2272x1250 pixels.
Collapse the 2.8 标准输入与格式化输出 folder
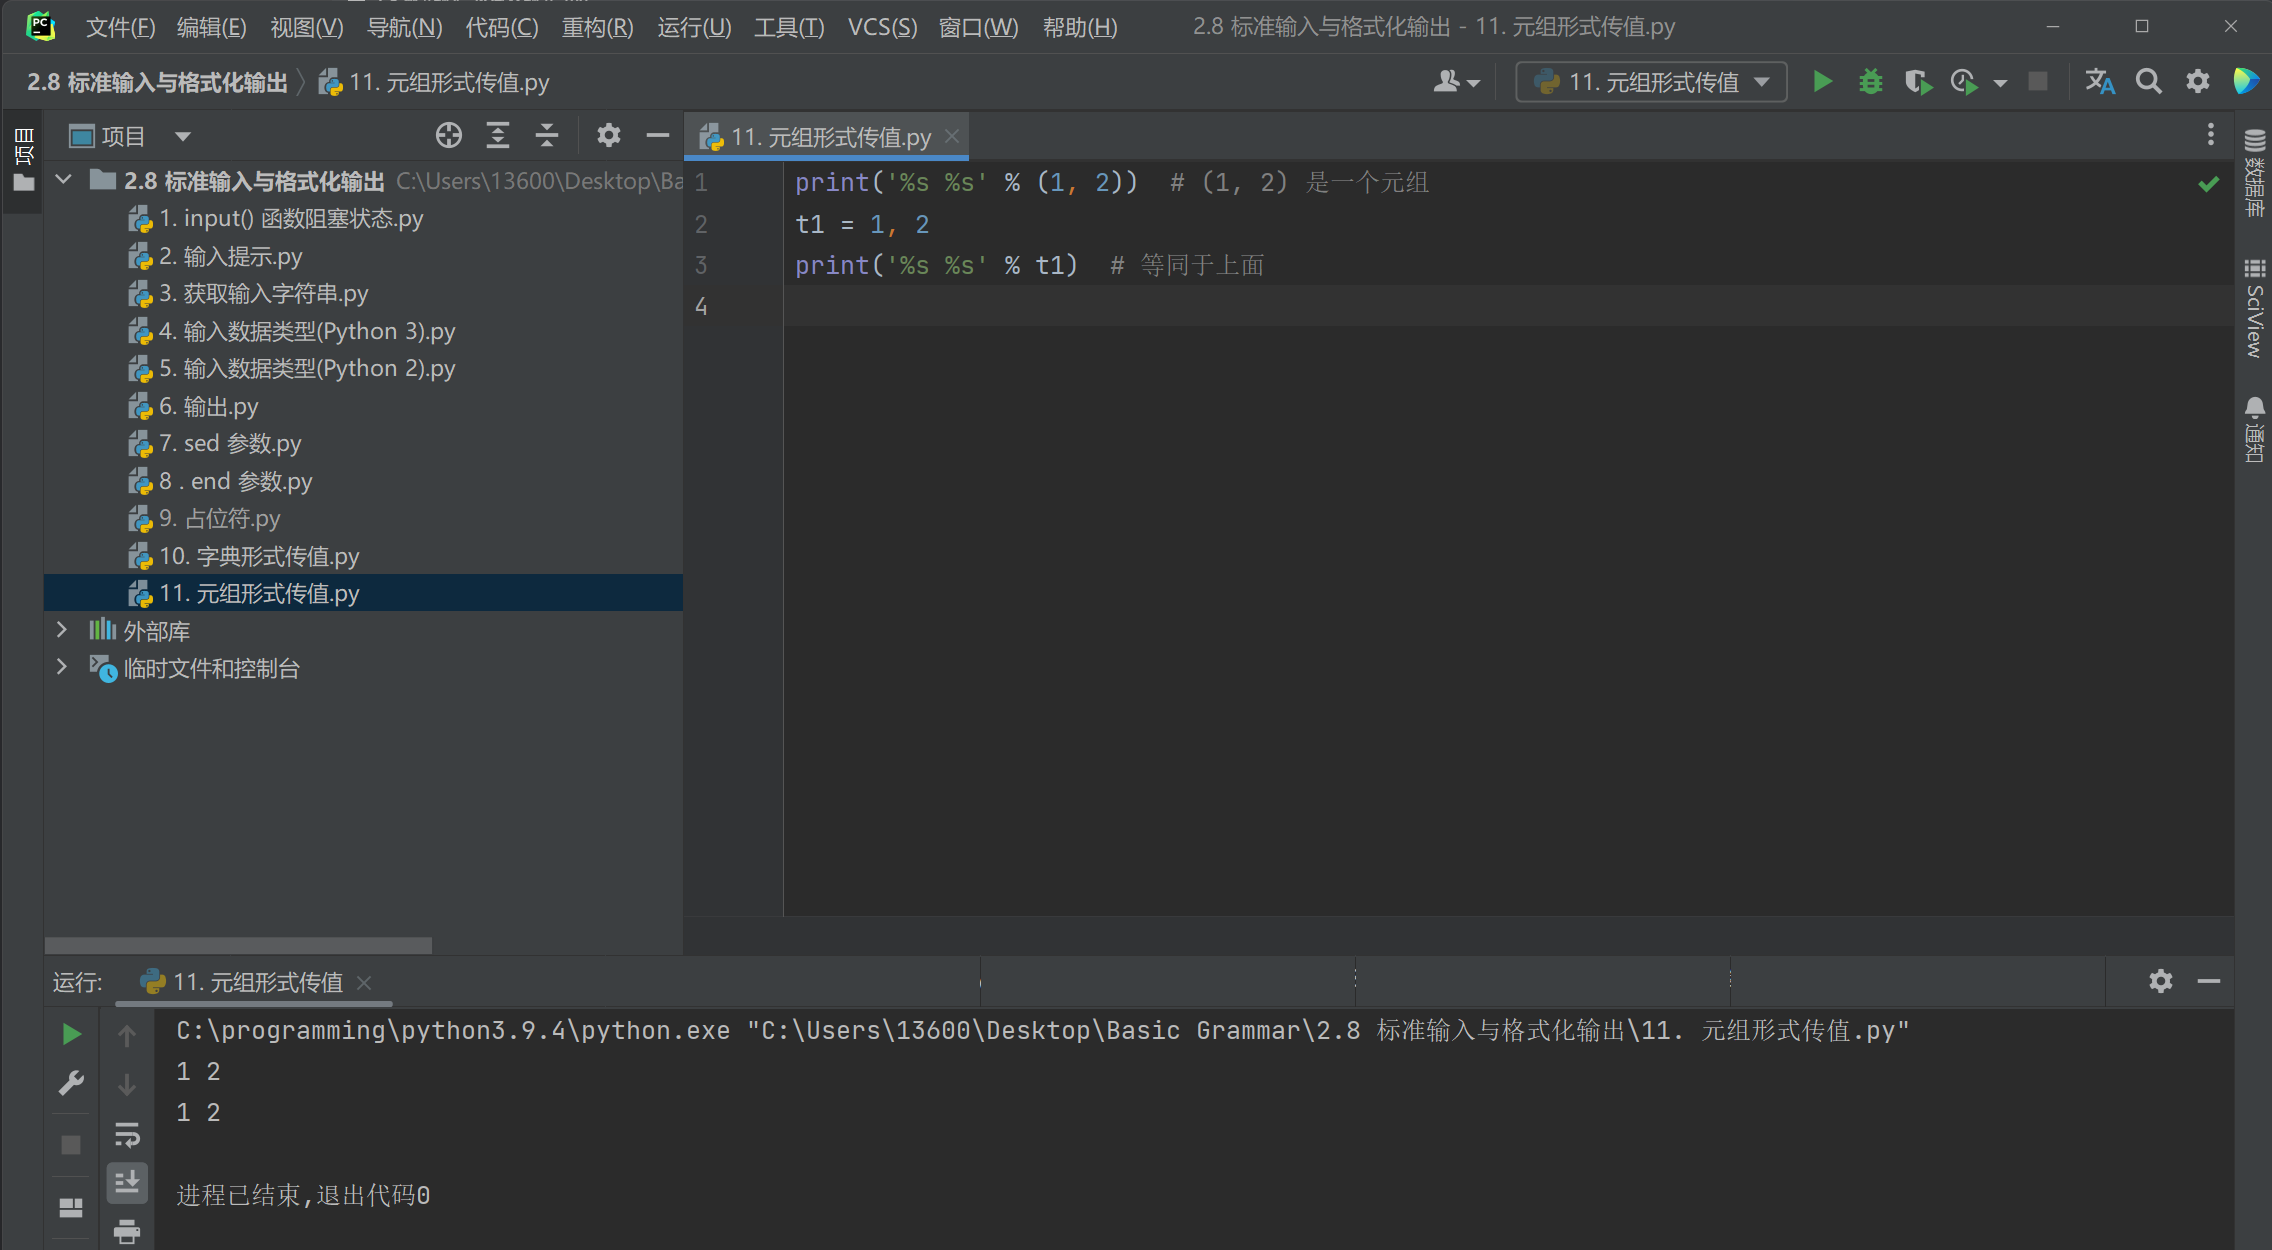(63, 180)
